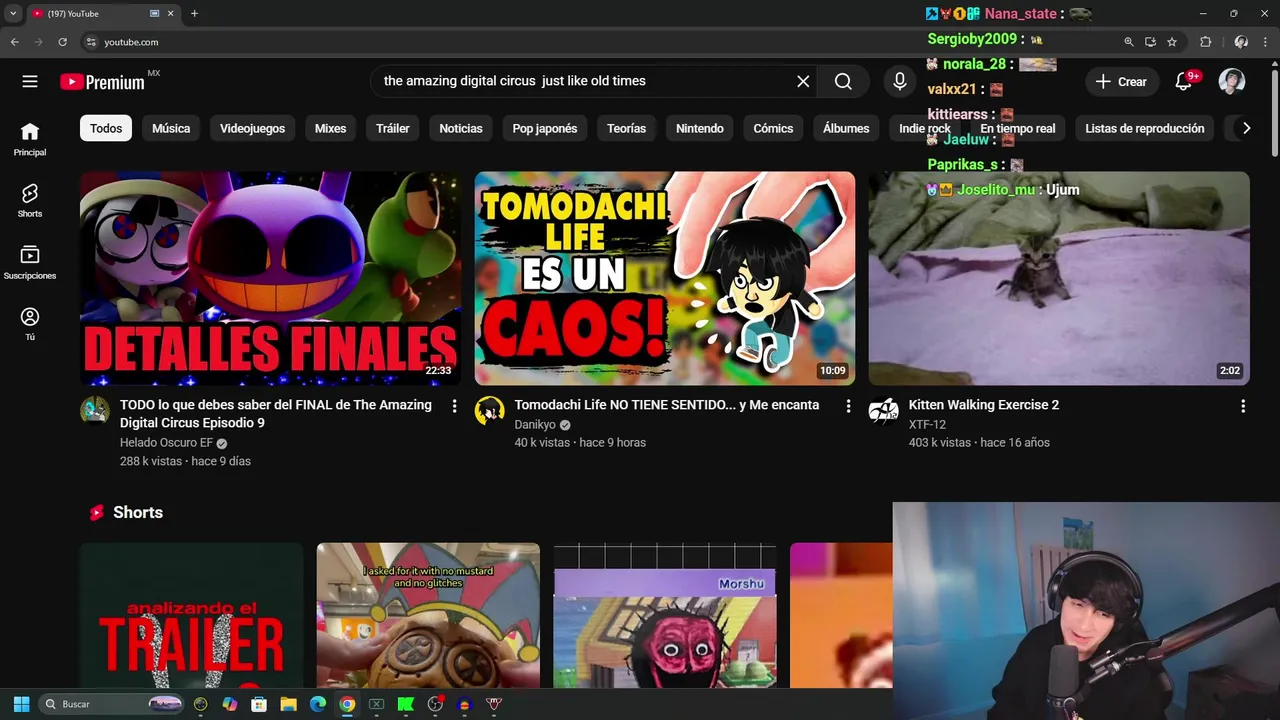
Task: Close the YouTube browser tab
Action: pyautogui.click(x=170, y=13)
